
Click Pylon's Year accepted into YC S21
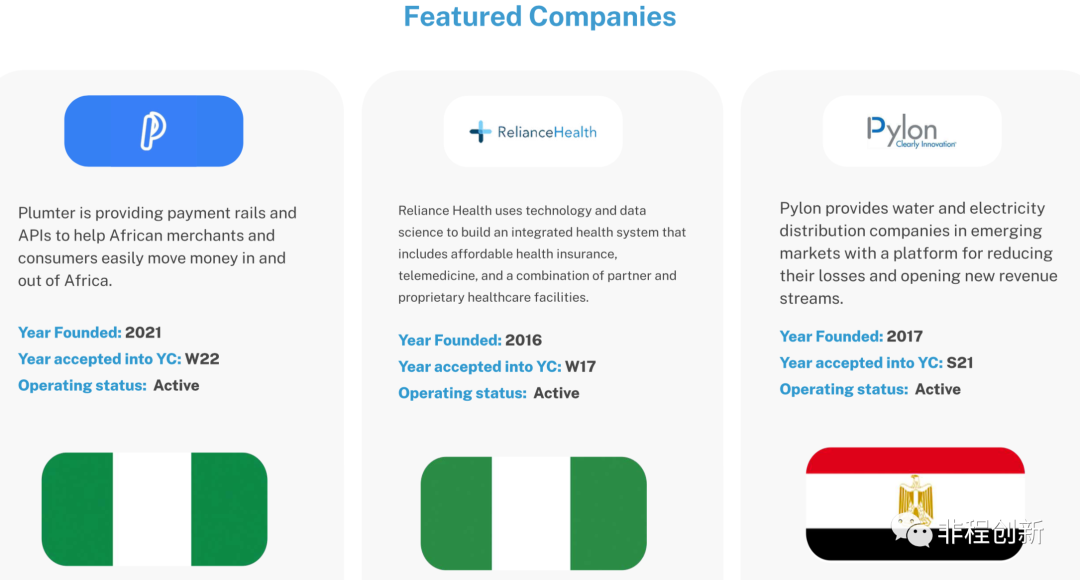click(876, 363)
